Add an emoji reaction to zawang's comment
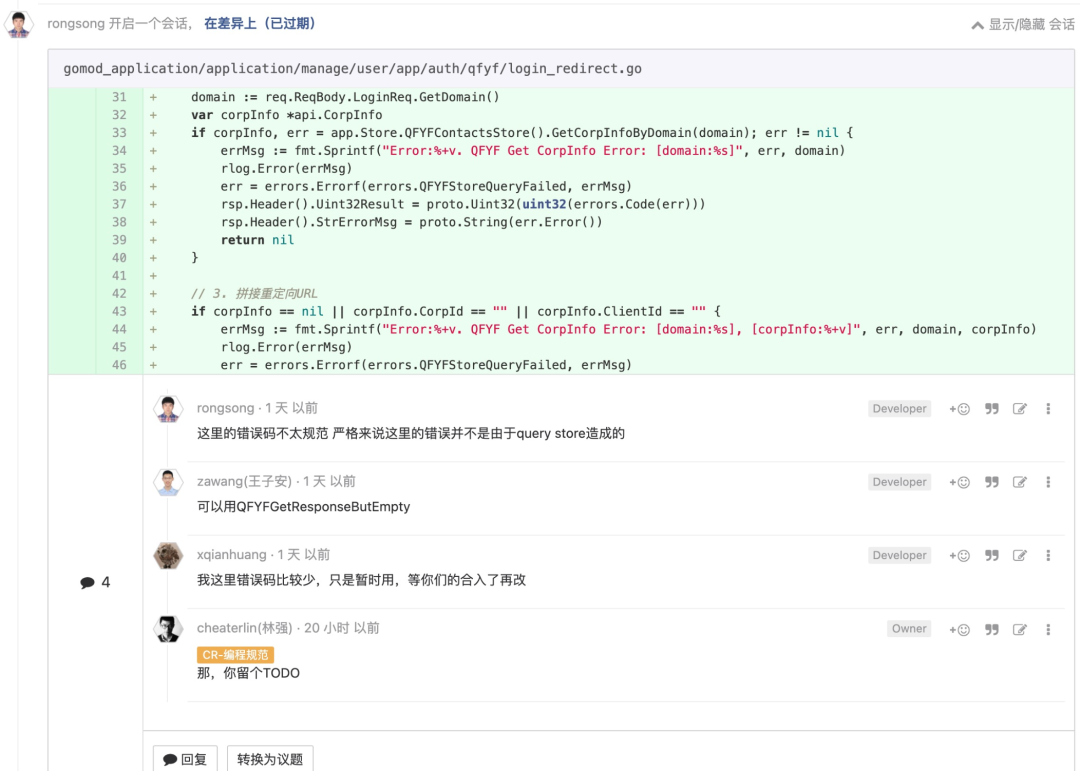 tap(959, 481)
